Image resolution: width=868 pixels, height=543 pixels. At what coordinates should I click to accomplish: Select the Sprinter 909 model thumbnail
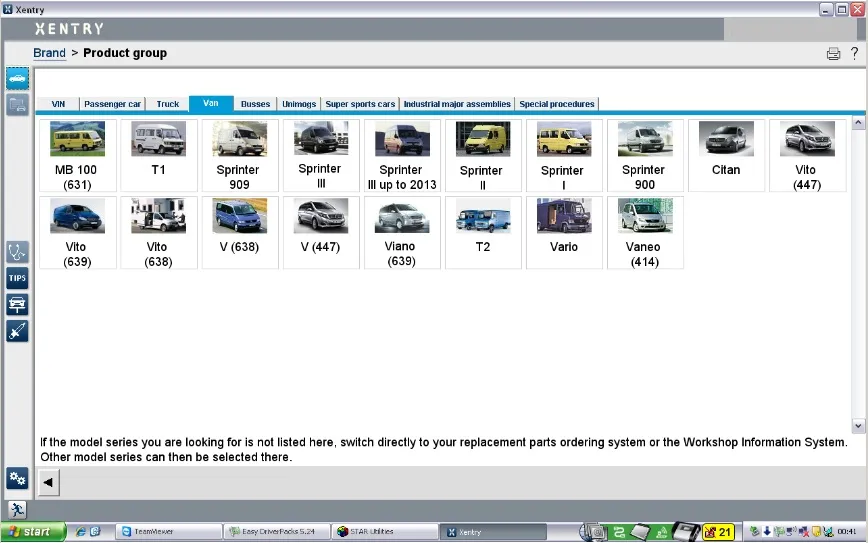(x=239, y=156)
